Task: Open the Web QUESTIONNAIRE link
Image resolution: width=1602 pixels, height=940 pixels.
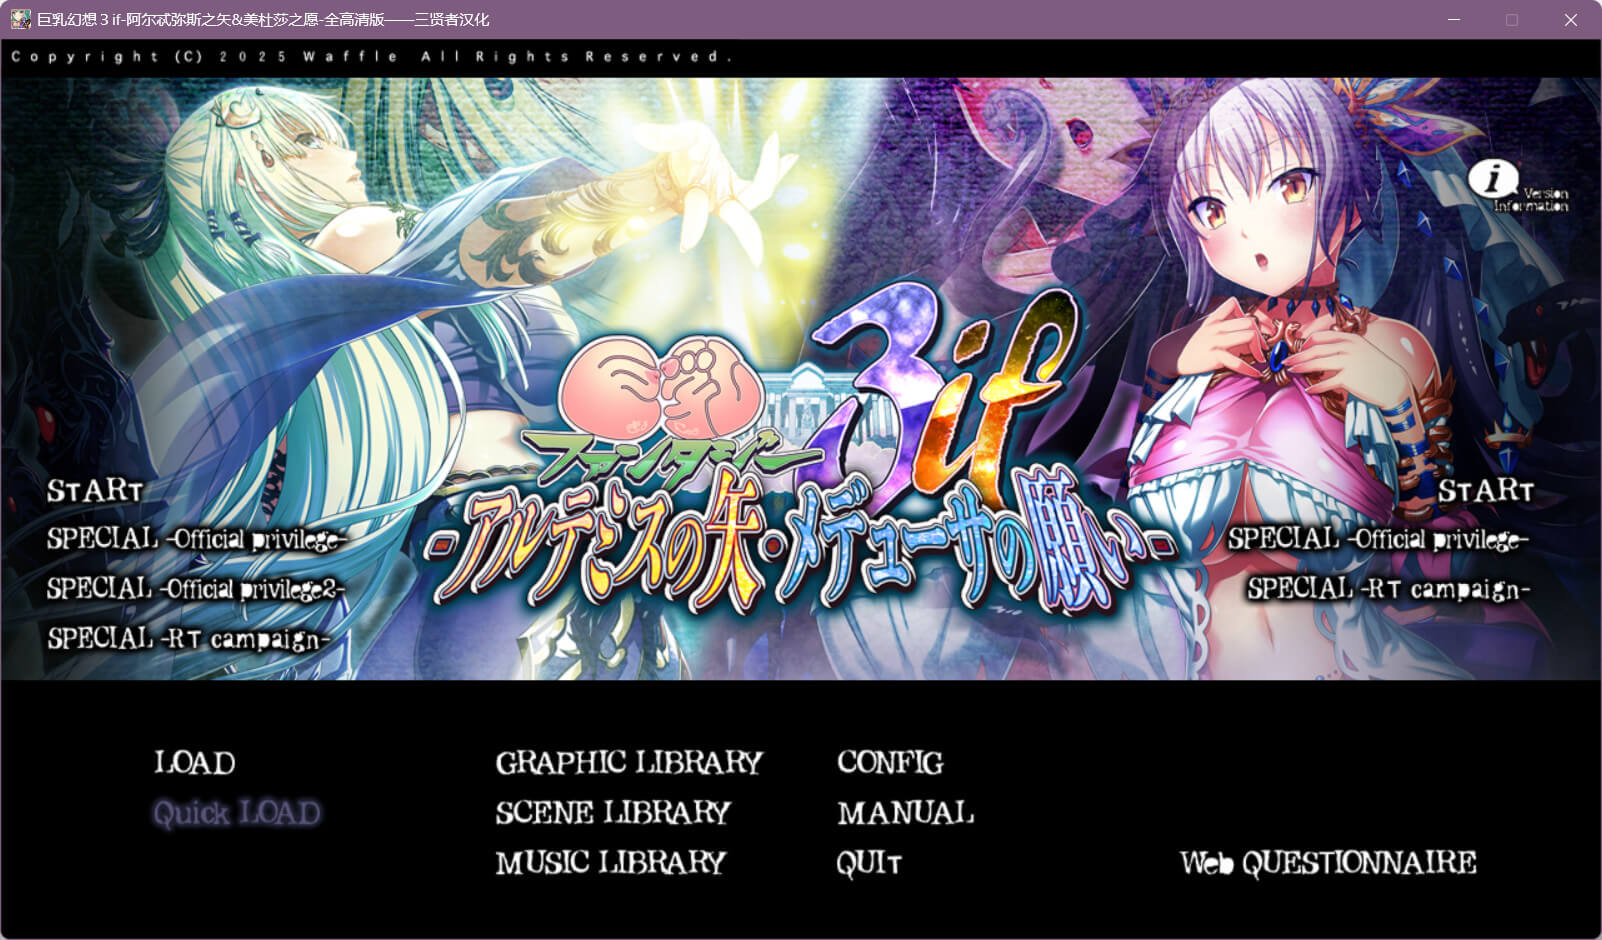Action: click(1328, 862)
